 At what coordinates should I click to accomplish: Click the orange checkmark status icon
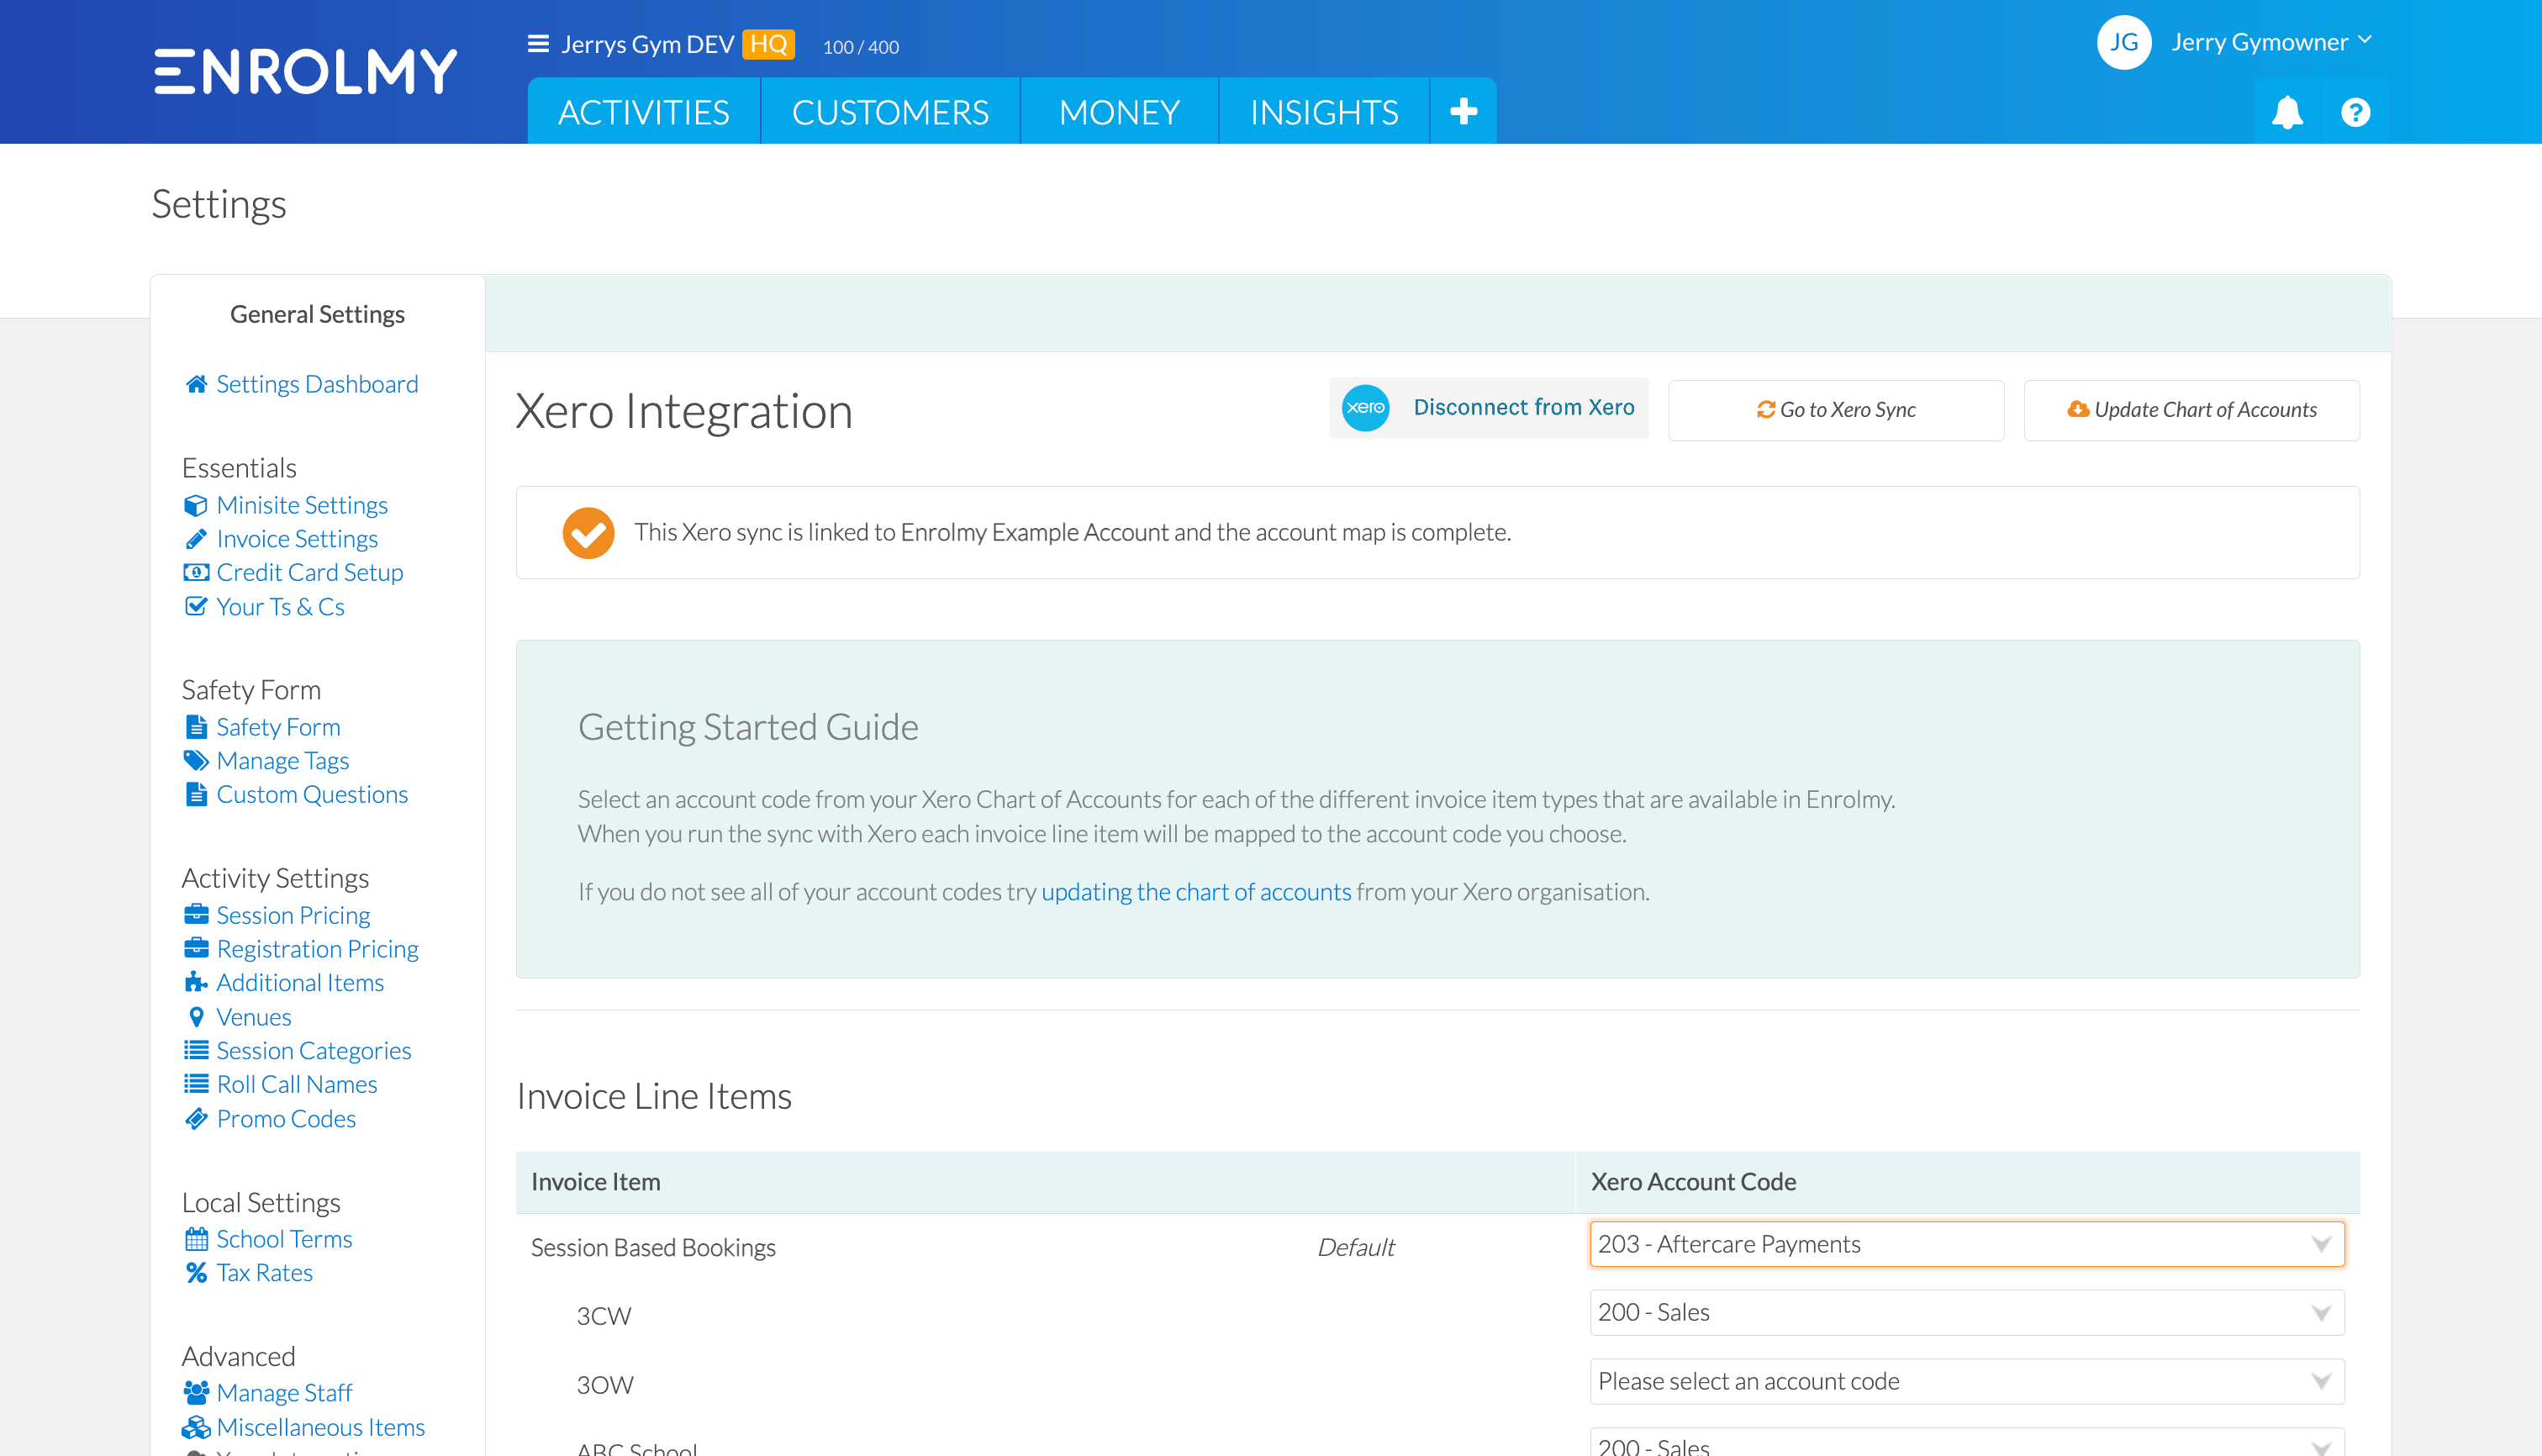588,532
